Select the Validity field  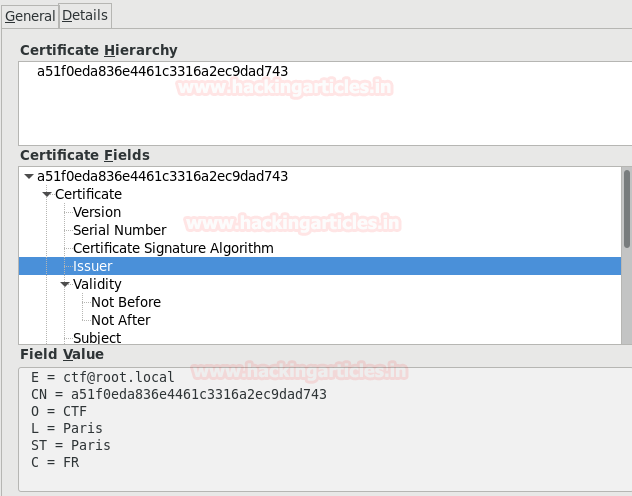pos(97,285)
